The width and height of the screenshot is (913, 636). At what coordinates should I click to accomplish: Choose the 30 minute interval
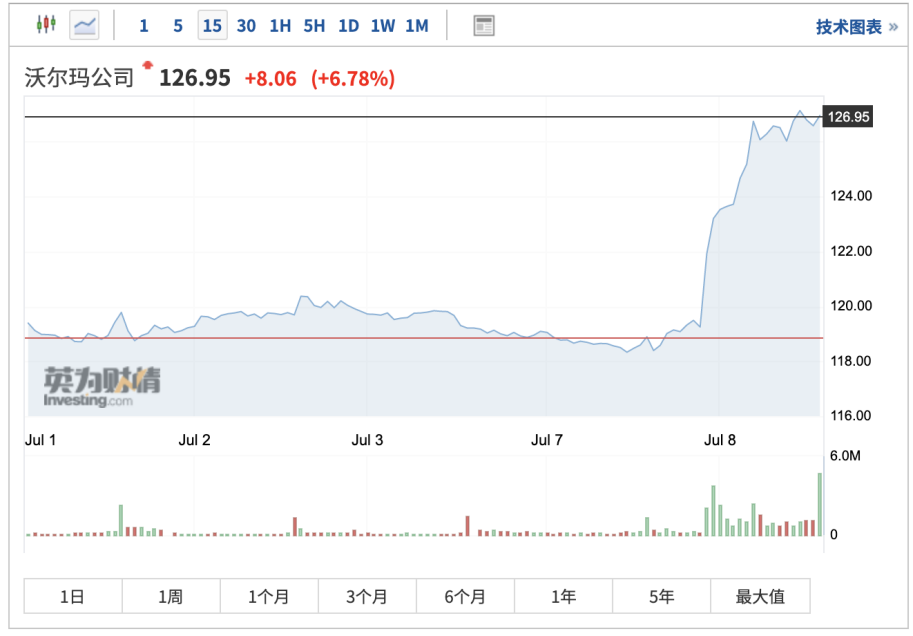coord(246,26)
